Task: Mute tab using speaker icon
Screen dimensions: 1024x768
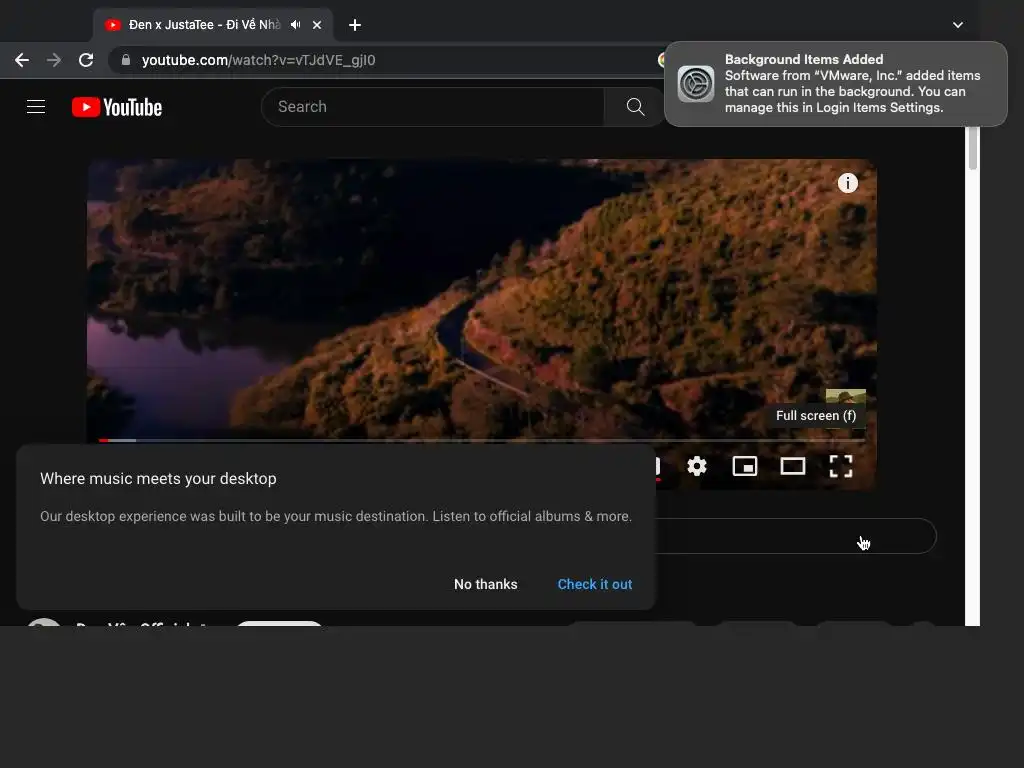Action: [x=296, y=25]
